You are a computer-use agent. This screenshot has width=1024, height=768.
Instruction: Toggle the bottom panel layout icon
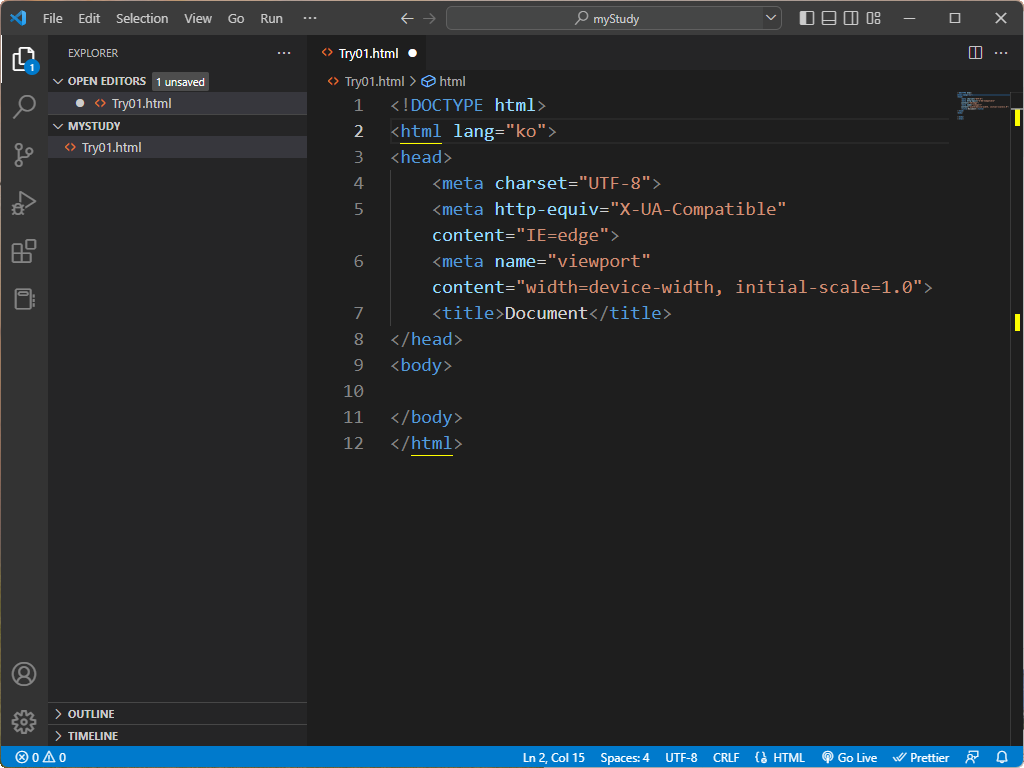pos(829,18)
